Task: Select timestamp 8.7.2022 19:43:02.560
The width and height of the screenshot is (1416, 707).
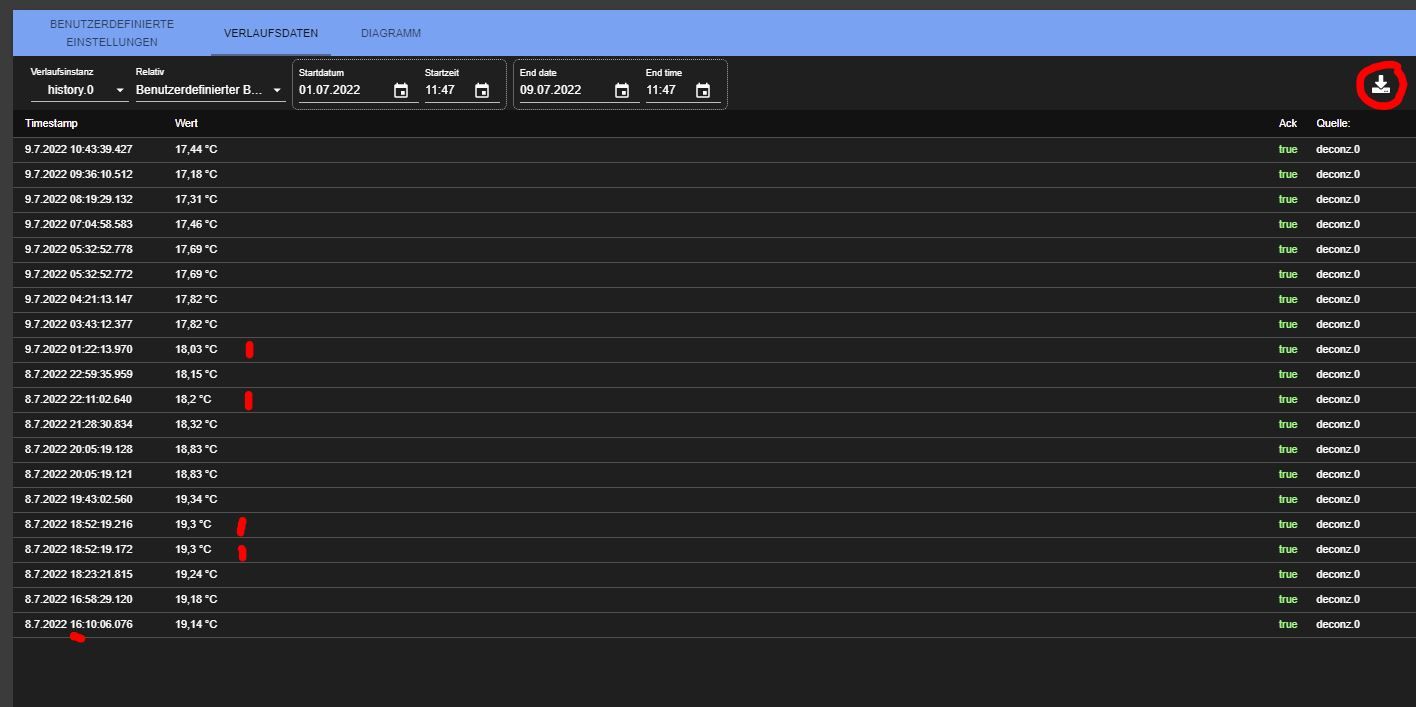Action: coord(79,499)
